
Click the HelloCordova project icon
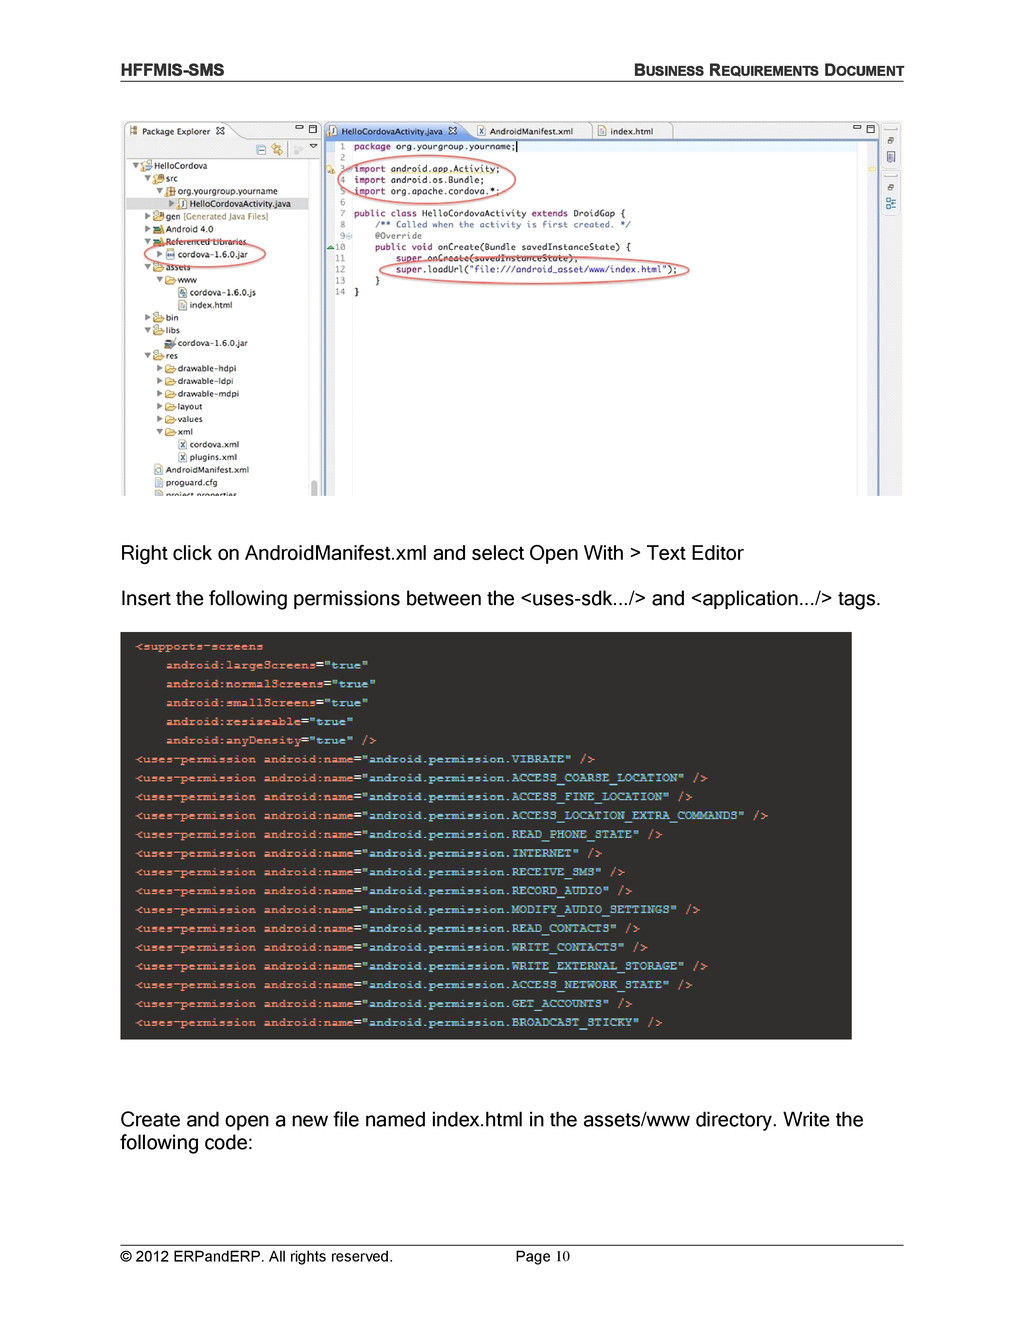coord(147,166)
